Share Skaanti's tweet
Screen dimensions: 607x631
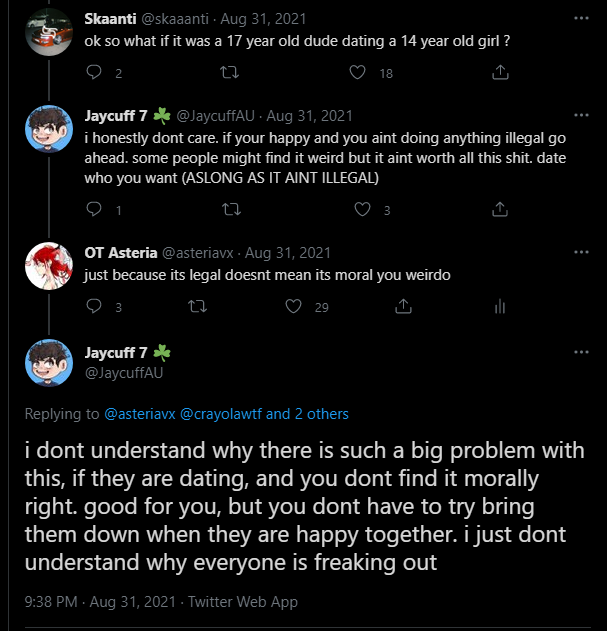click(502, 72)
